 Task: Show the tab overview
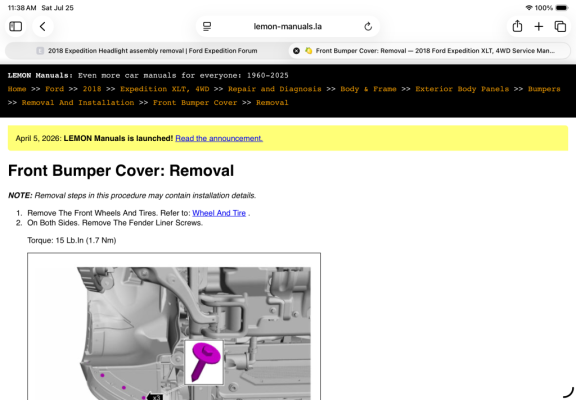[x=560, y=26]
